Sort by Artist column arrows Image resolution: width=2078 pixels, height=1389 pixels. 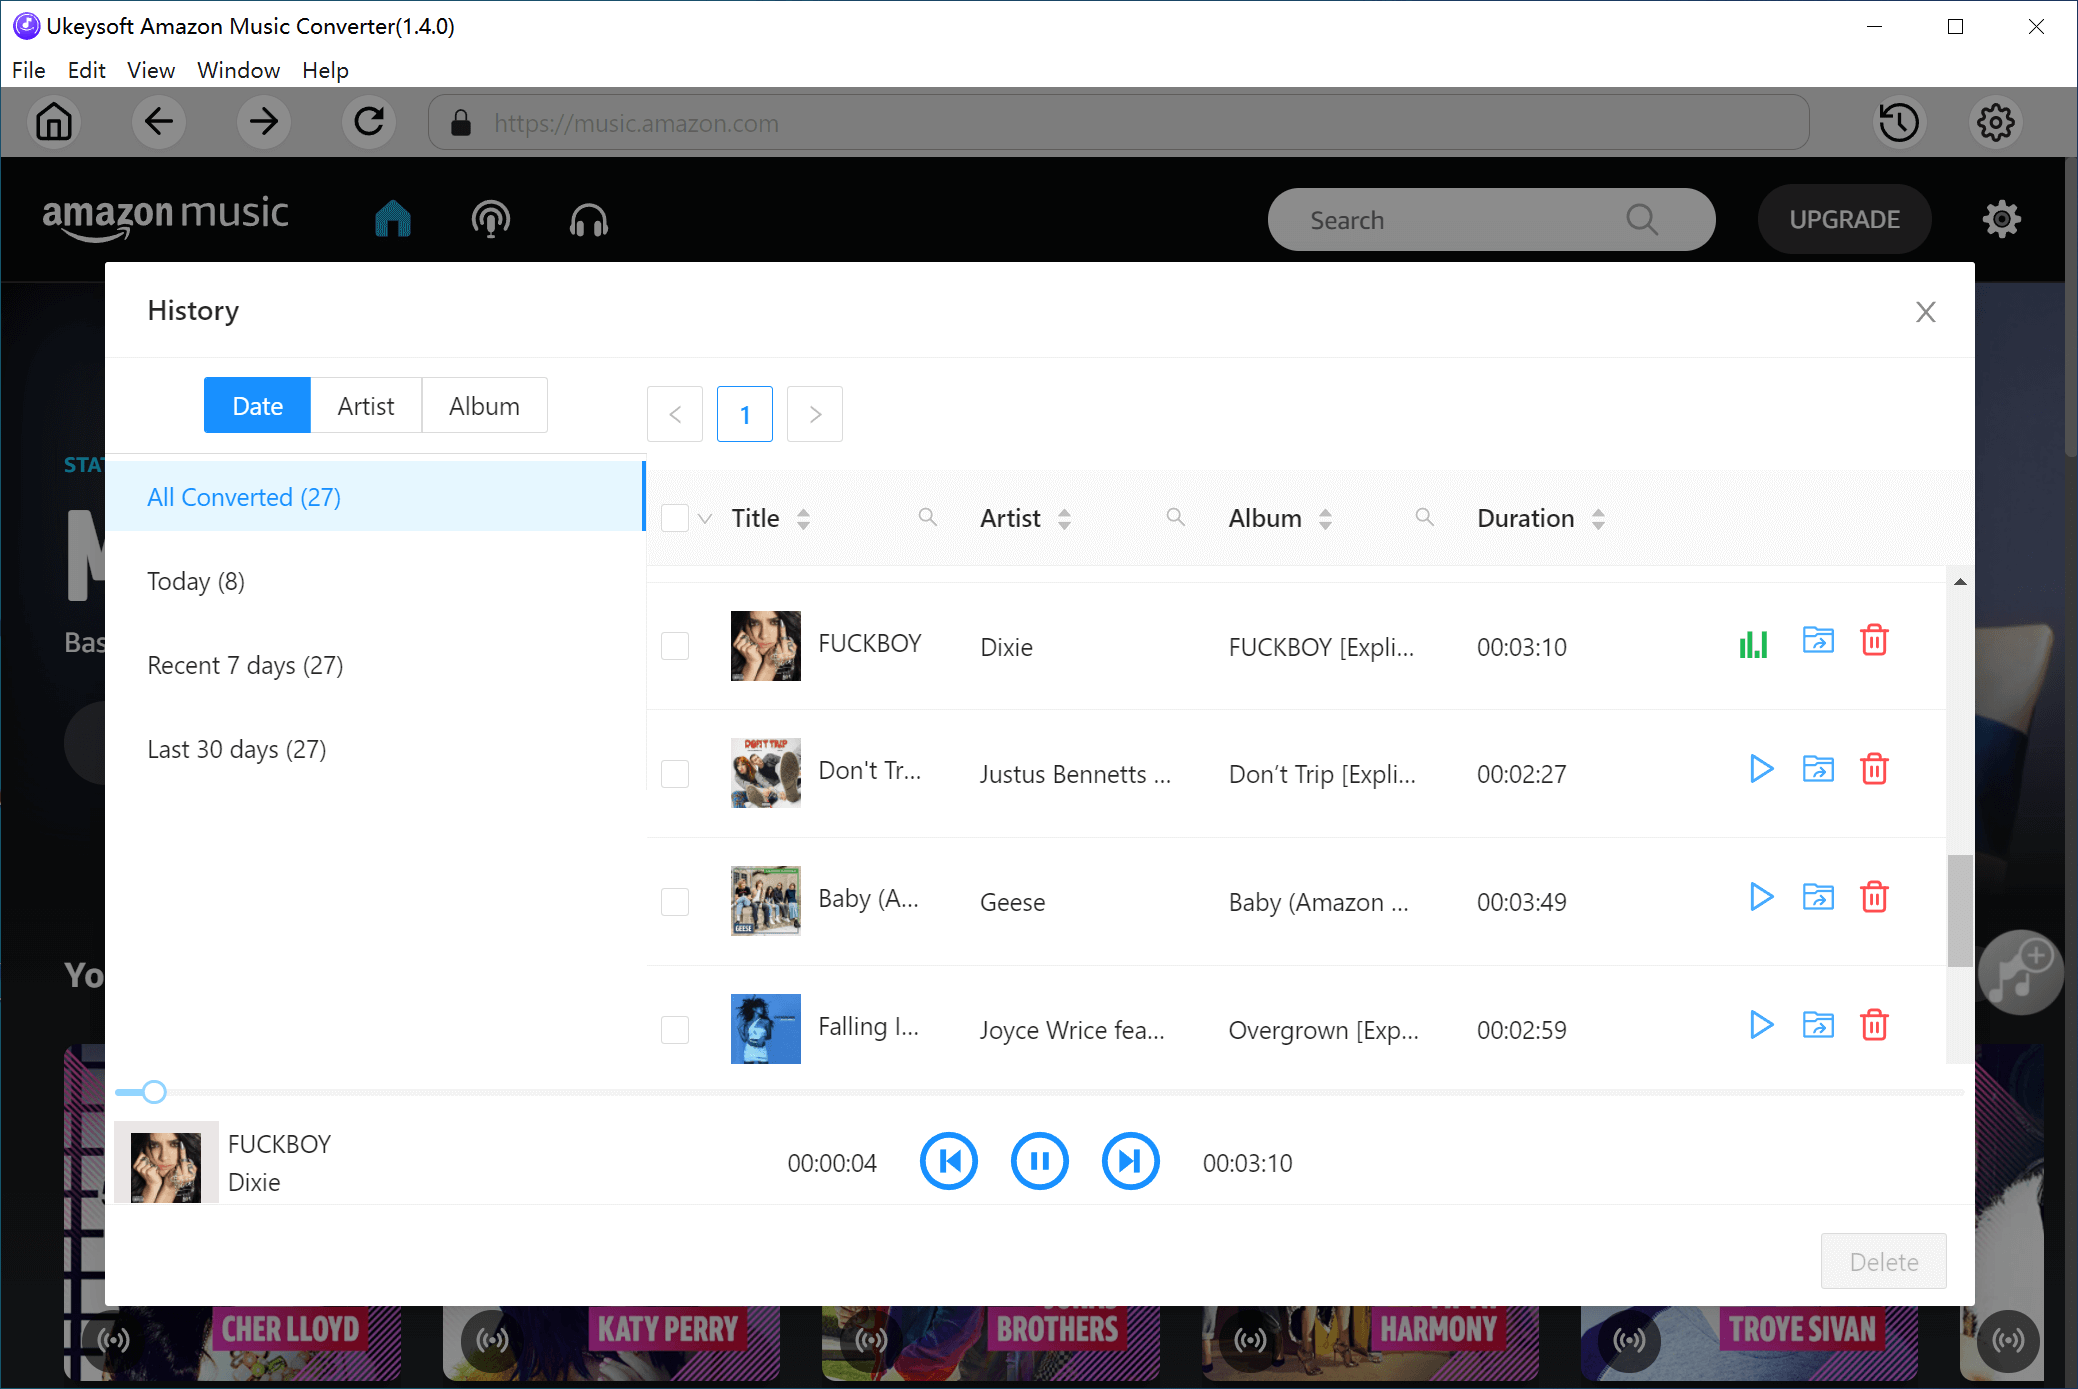tap(1064, 519)
